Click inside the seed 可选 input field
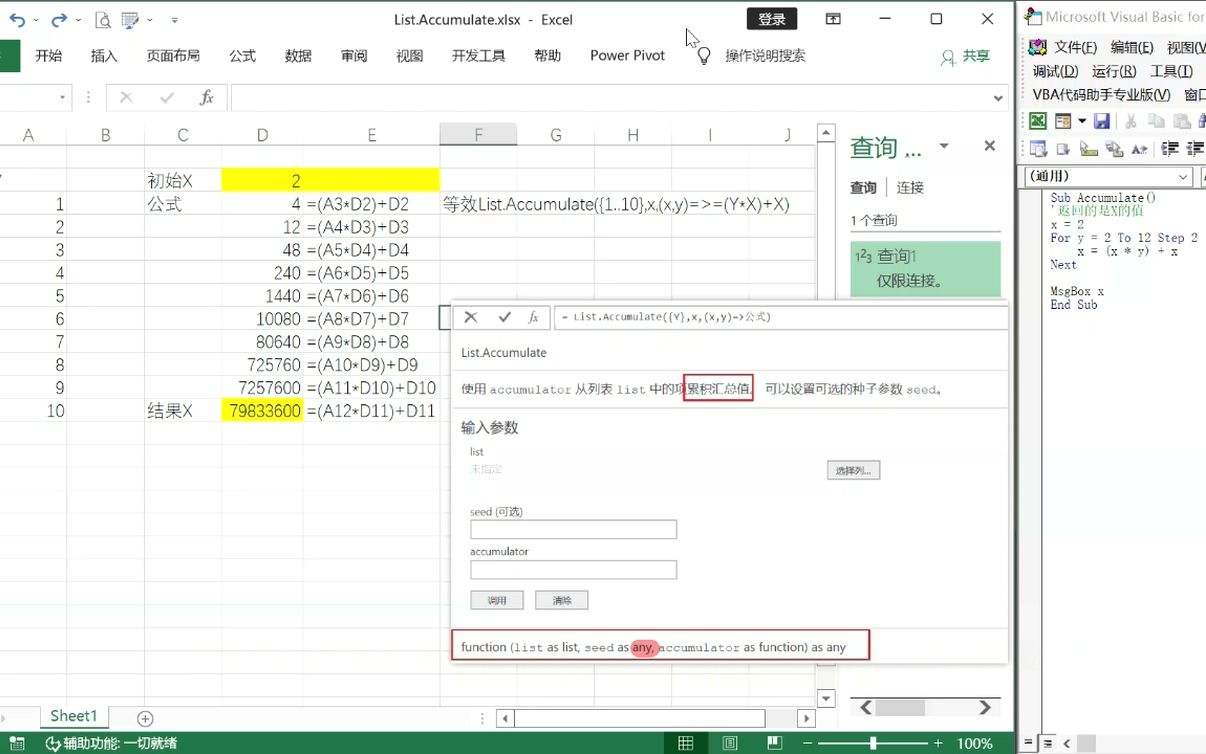The height and width of the screenshot is (754, 1206). pyautogui.click(x=573, y=529)
